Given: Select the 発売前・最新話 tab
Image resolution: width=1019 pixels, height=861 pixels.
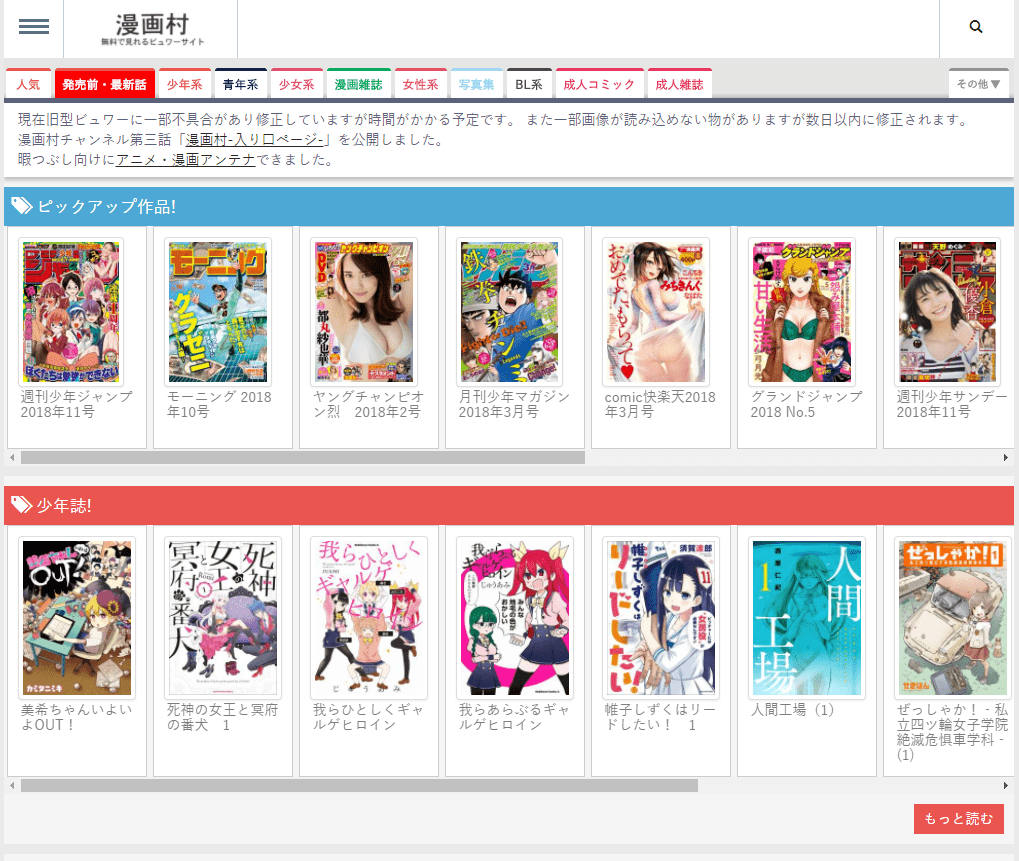Looking at the screenshot, I should click(x=105, y=84).
